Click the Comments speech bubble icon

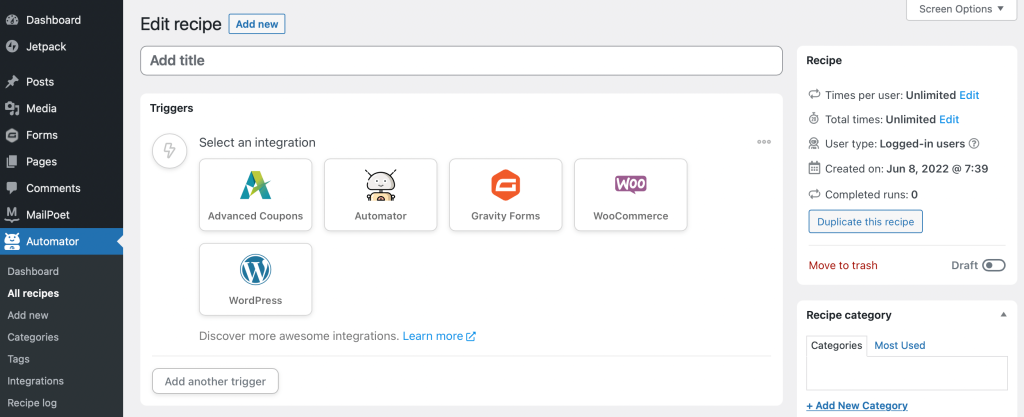12,188
